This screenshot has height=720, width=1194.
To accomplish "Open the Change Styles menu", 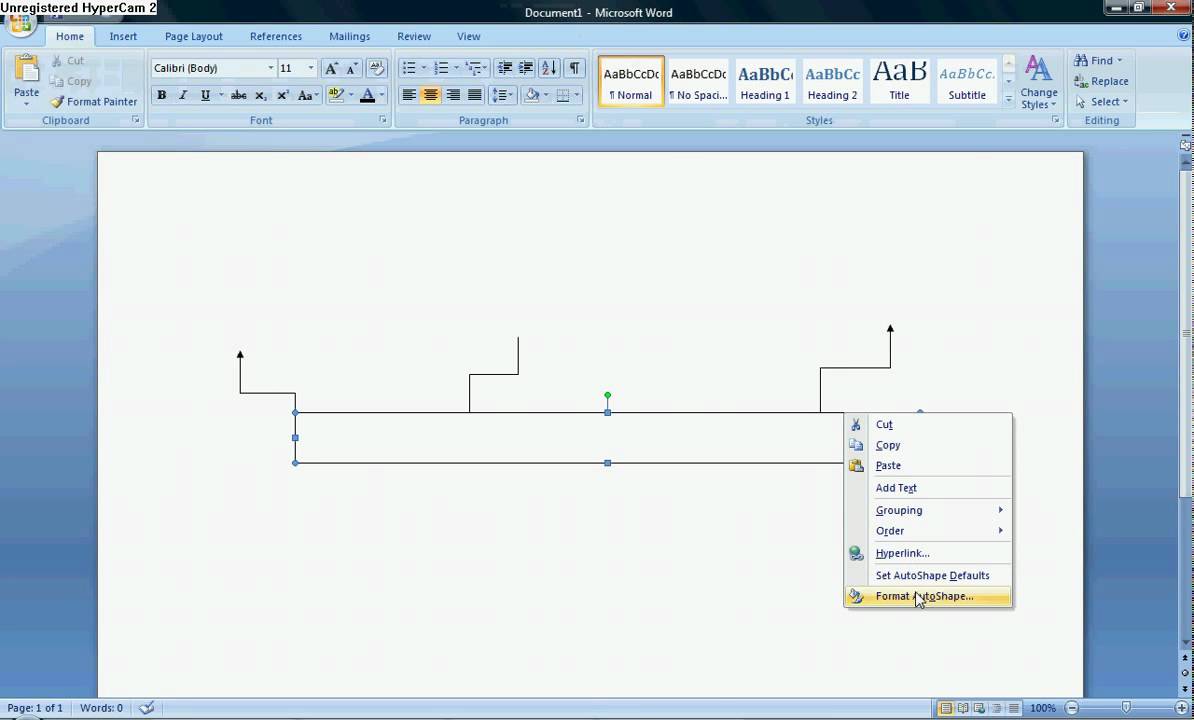I will tap(1039, 82).
